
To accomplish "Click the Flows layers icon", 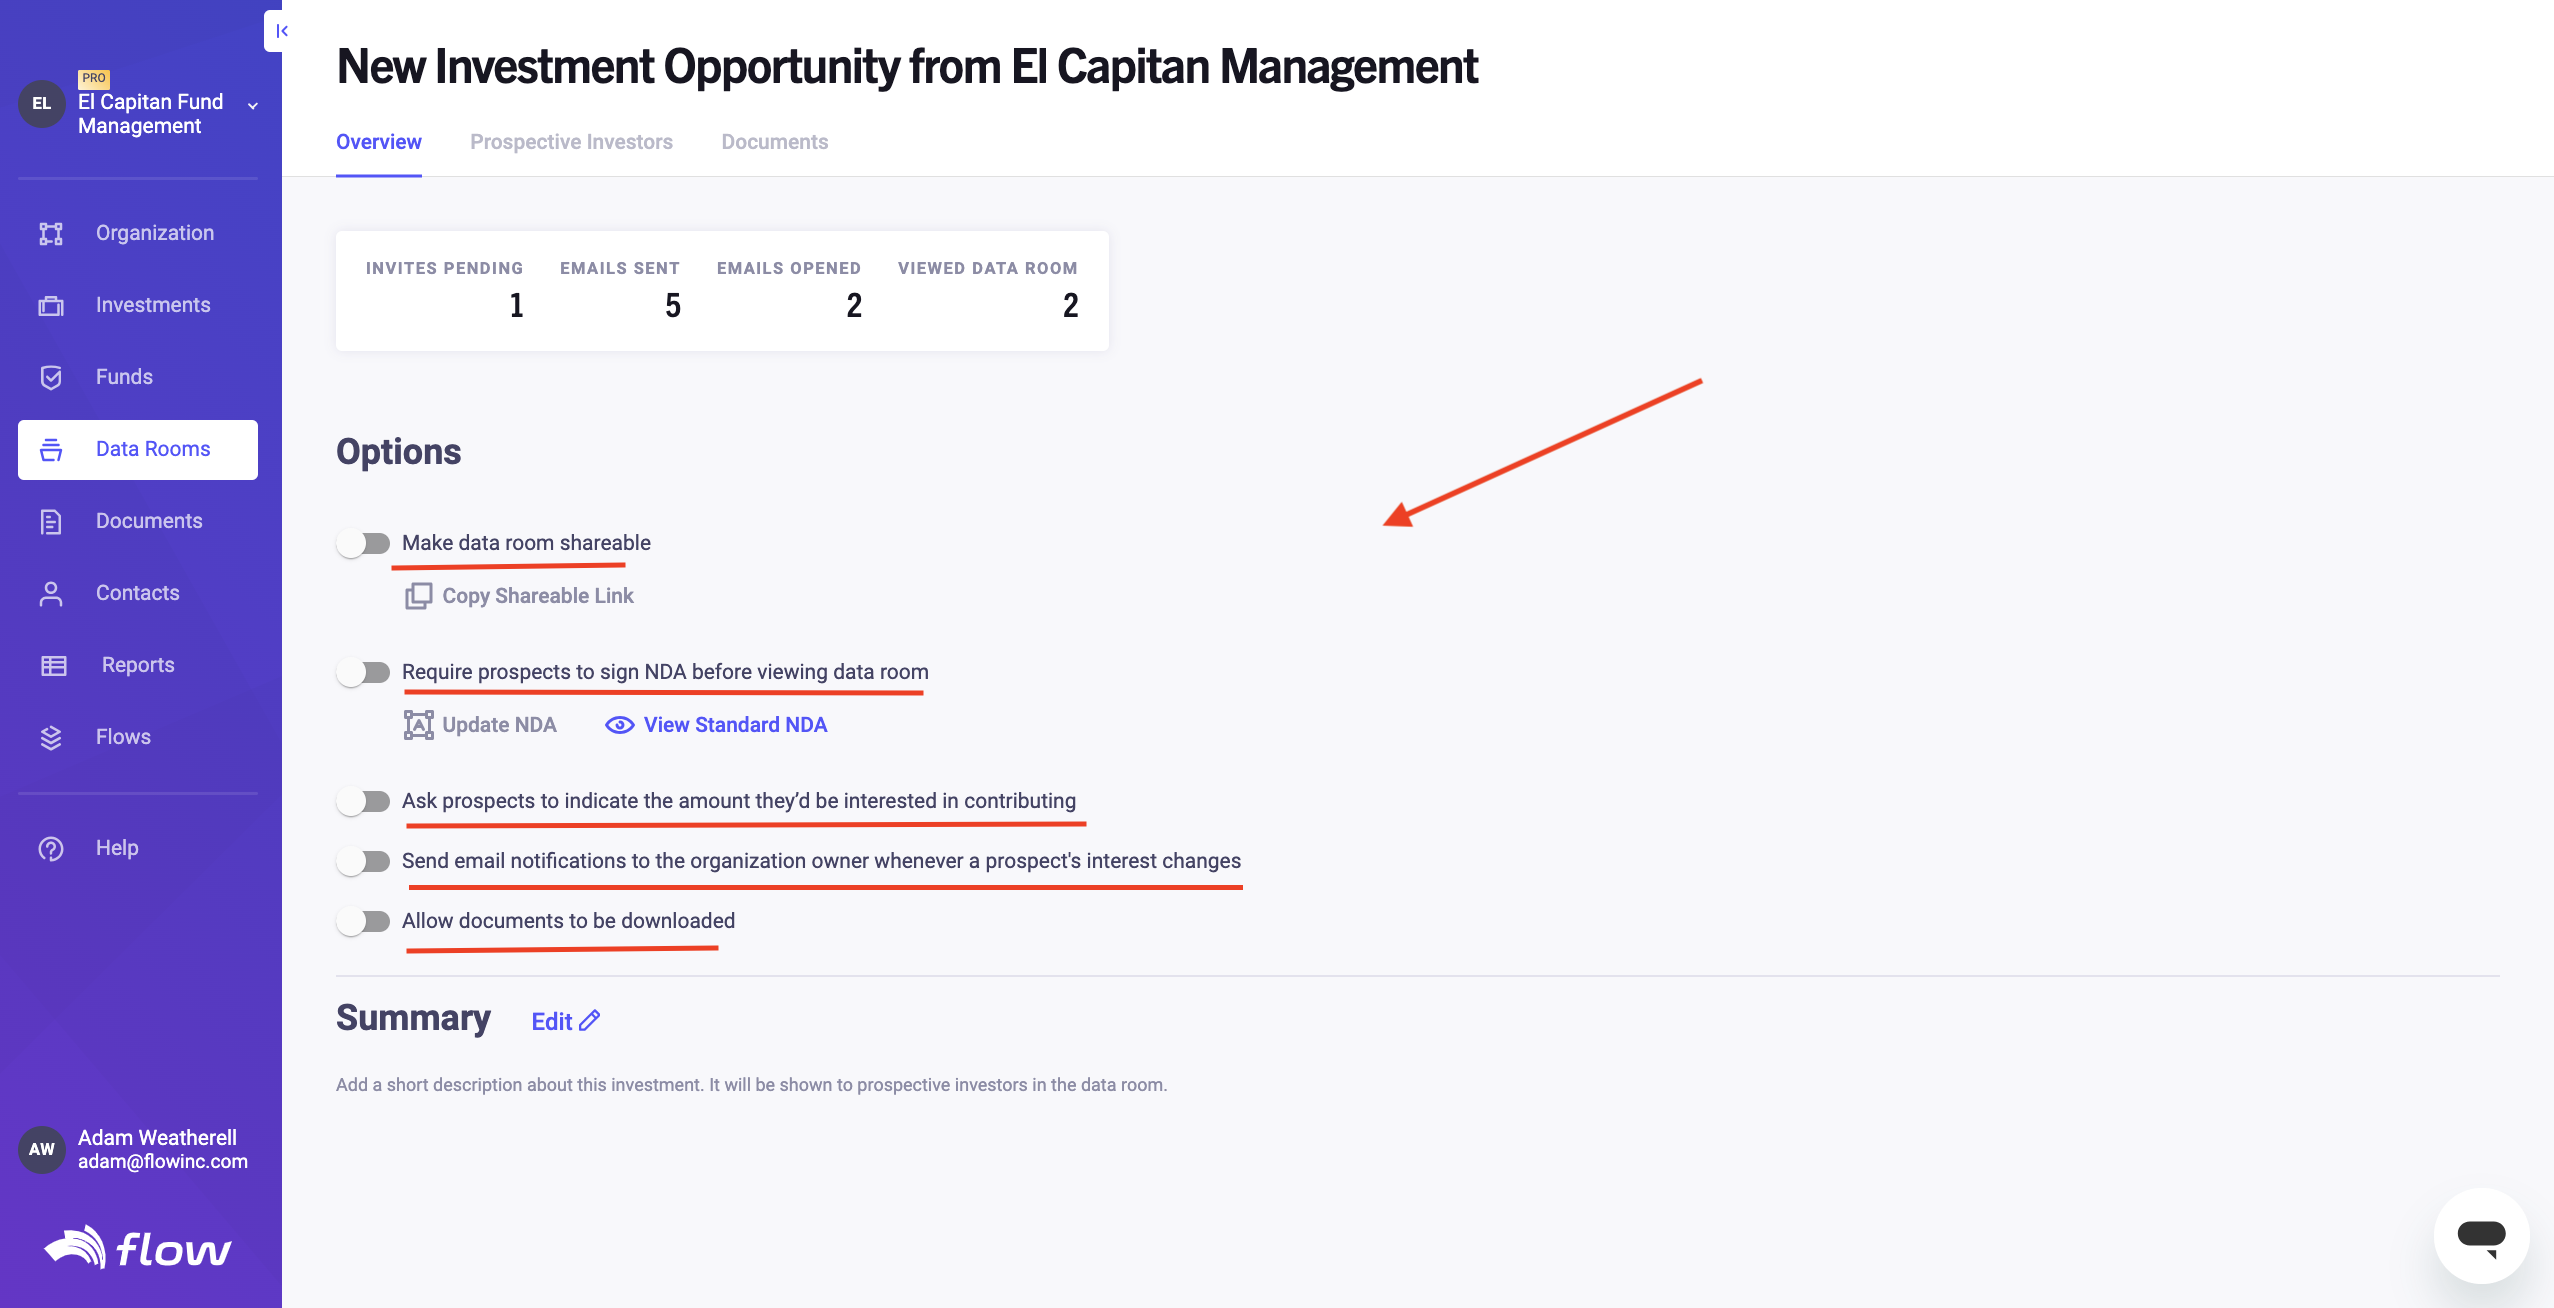I will [51, 738].
